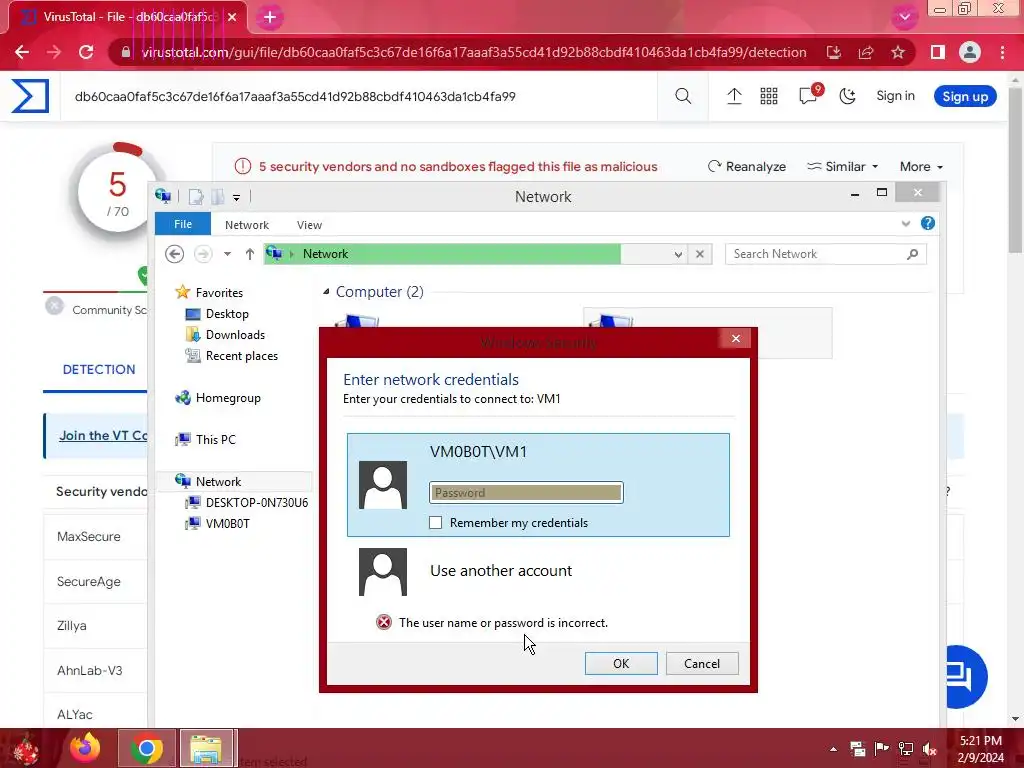Image resolution: width=1024 pixels, height=768 pixels.
Task: Switch to the DETECTION tab
Action: pyautogui.click(x=99, y=370)
